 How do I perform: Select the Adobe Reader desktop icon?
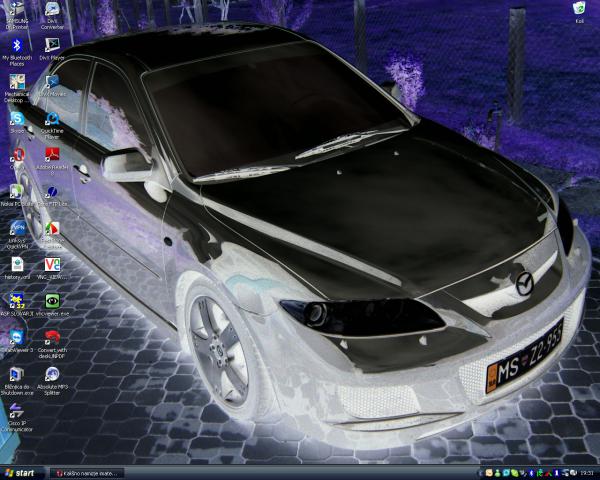point(52,155)
